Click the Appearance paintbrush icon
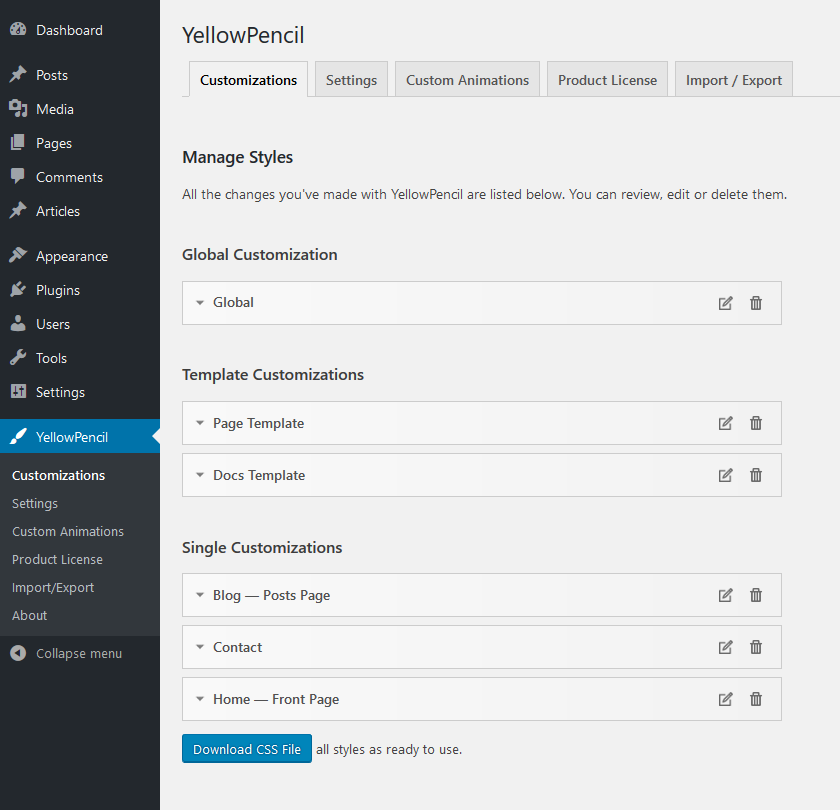This screenshot has width=840, height=810. (18, 256)
